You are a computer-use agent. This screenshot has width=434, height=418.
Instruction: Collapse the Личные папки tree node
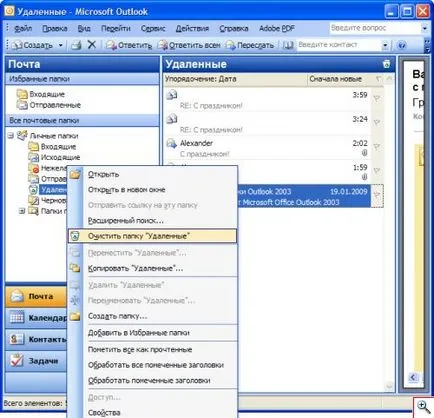point(11,136)
